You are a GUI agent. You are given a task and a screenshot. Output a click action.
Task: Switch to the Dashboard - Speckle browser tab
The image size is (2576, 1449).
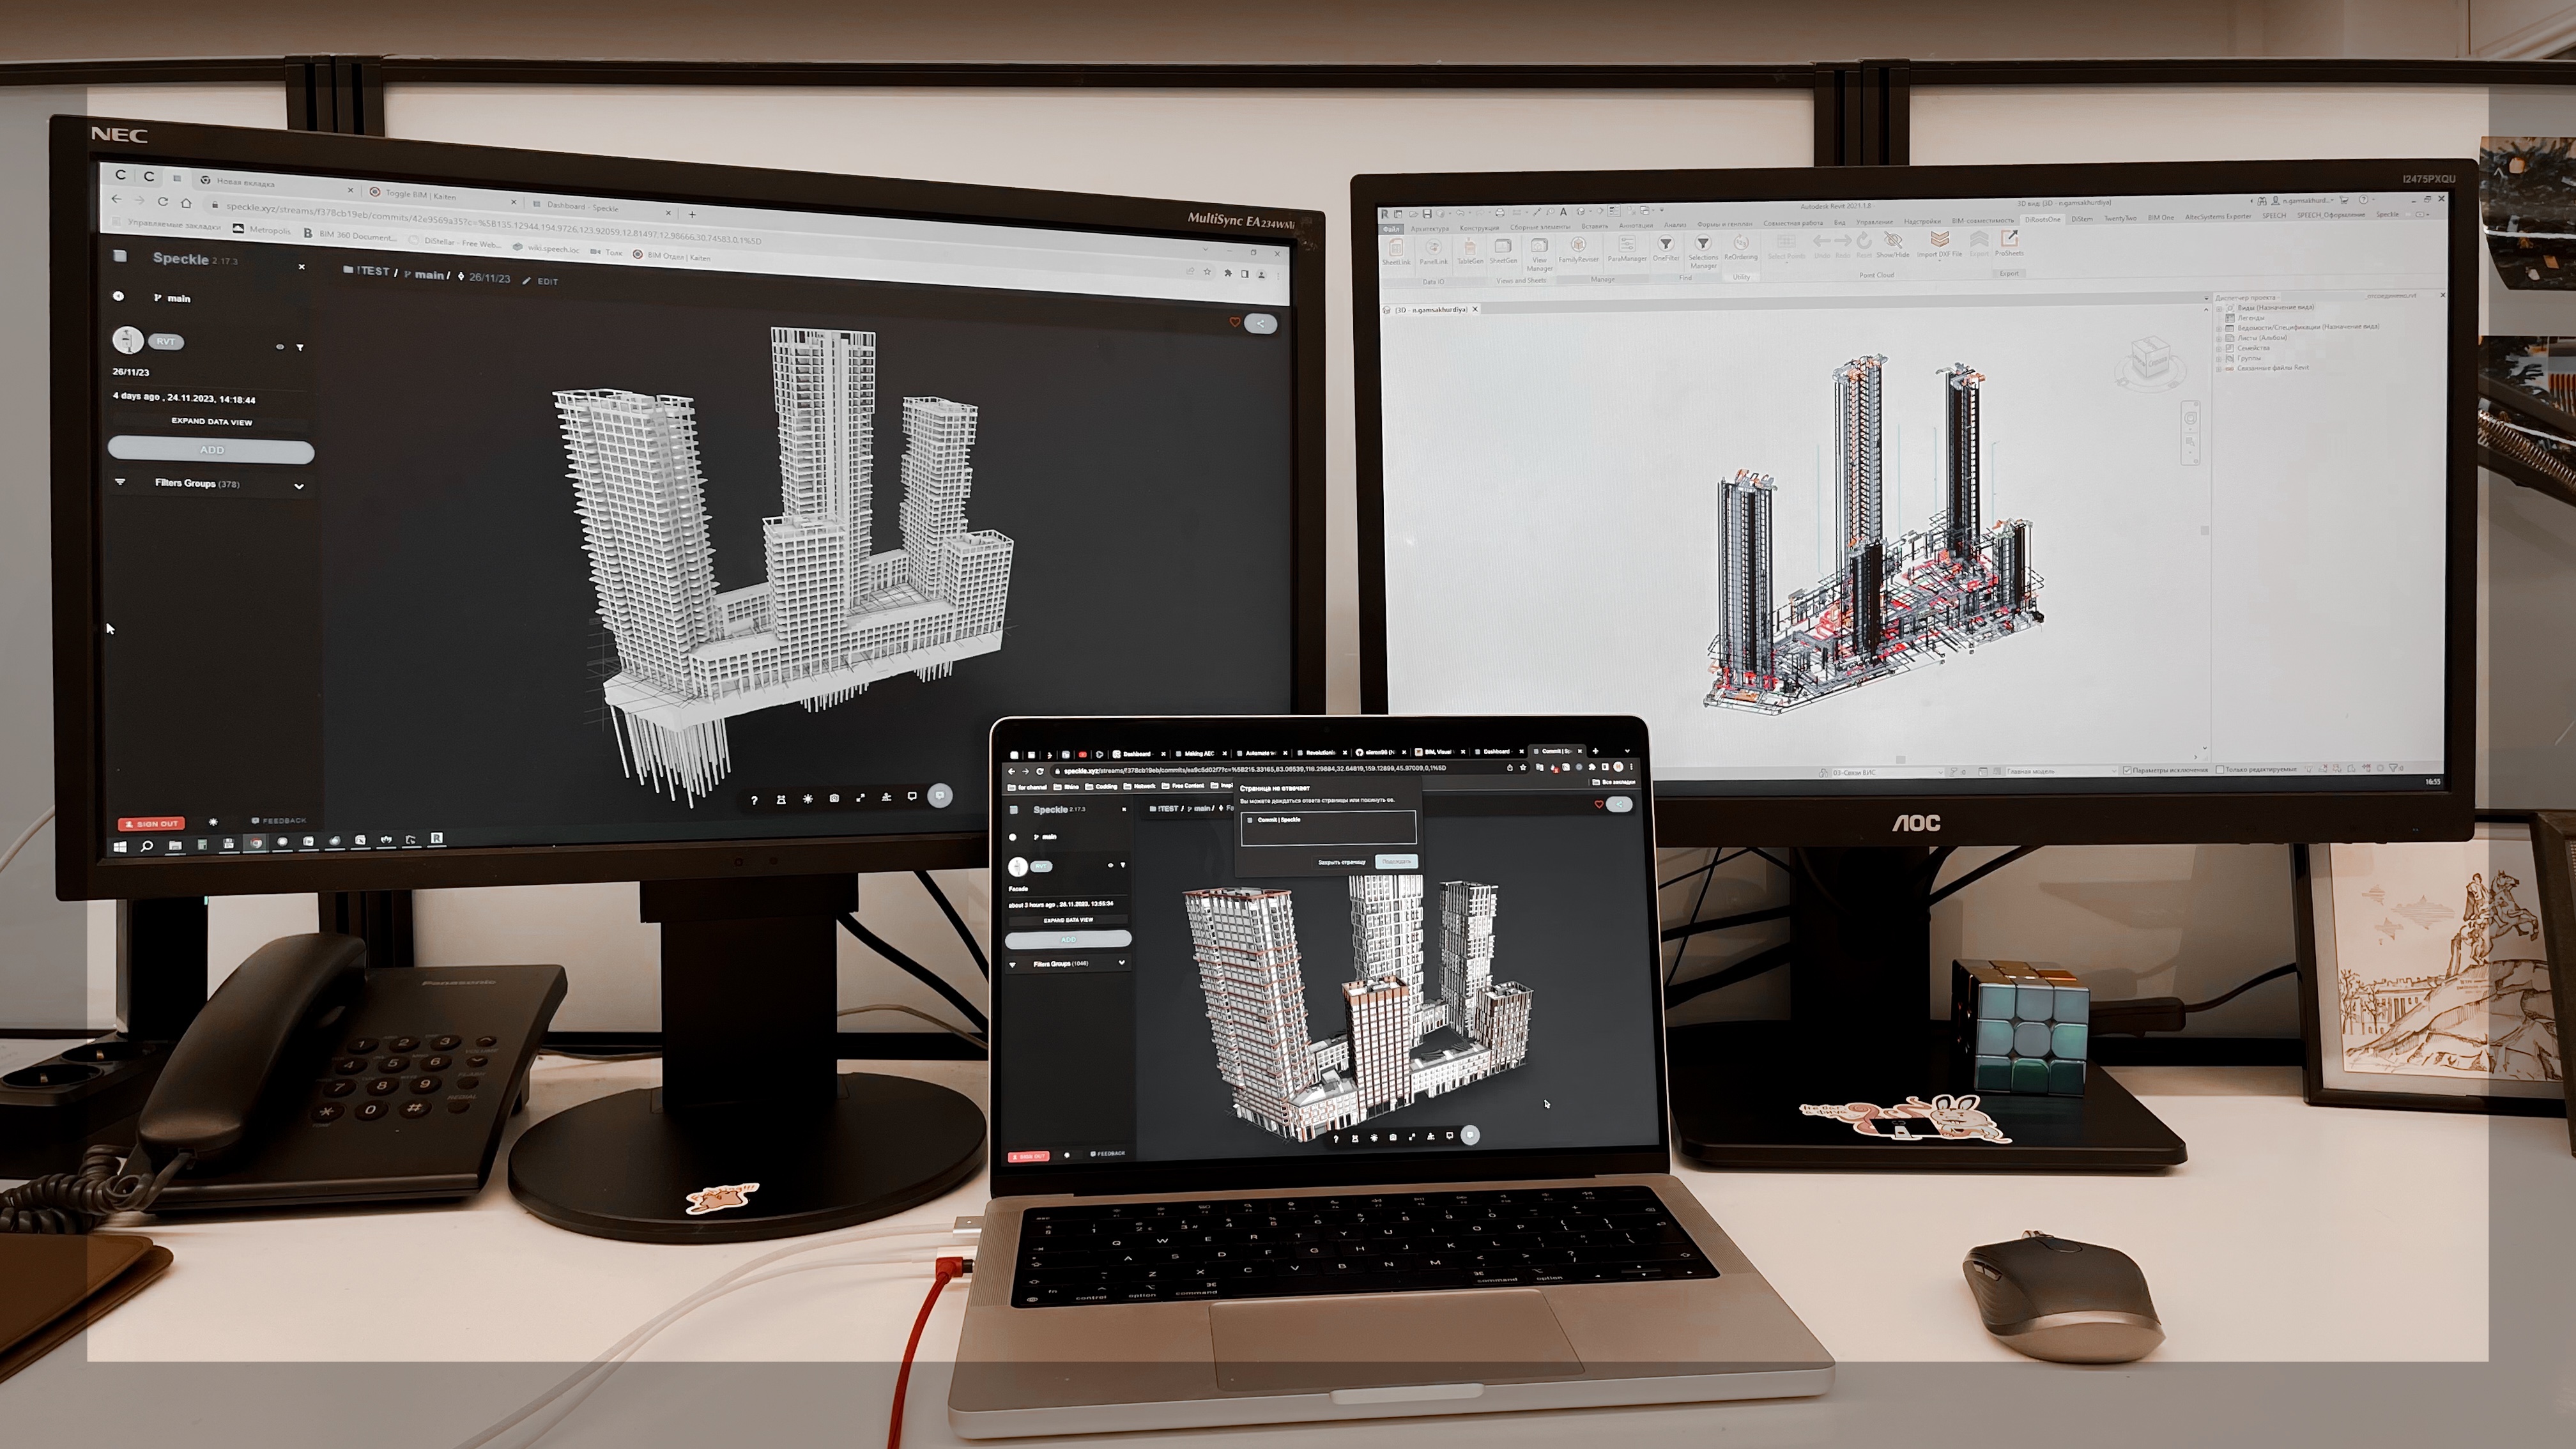click(584, 207)
